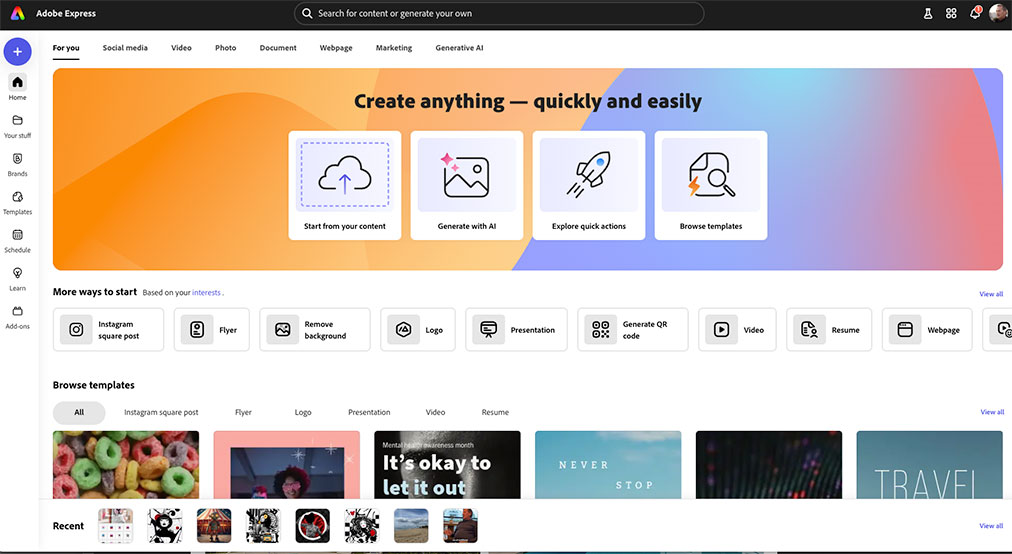Viewport: 1012px width, 554px height.
Task: Open the TRAVEL template thumbnail
Action: pos(929,464)
